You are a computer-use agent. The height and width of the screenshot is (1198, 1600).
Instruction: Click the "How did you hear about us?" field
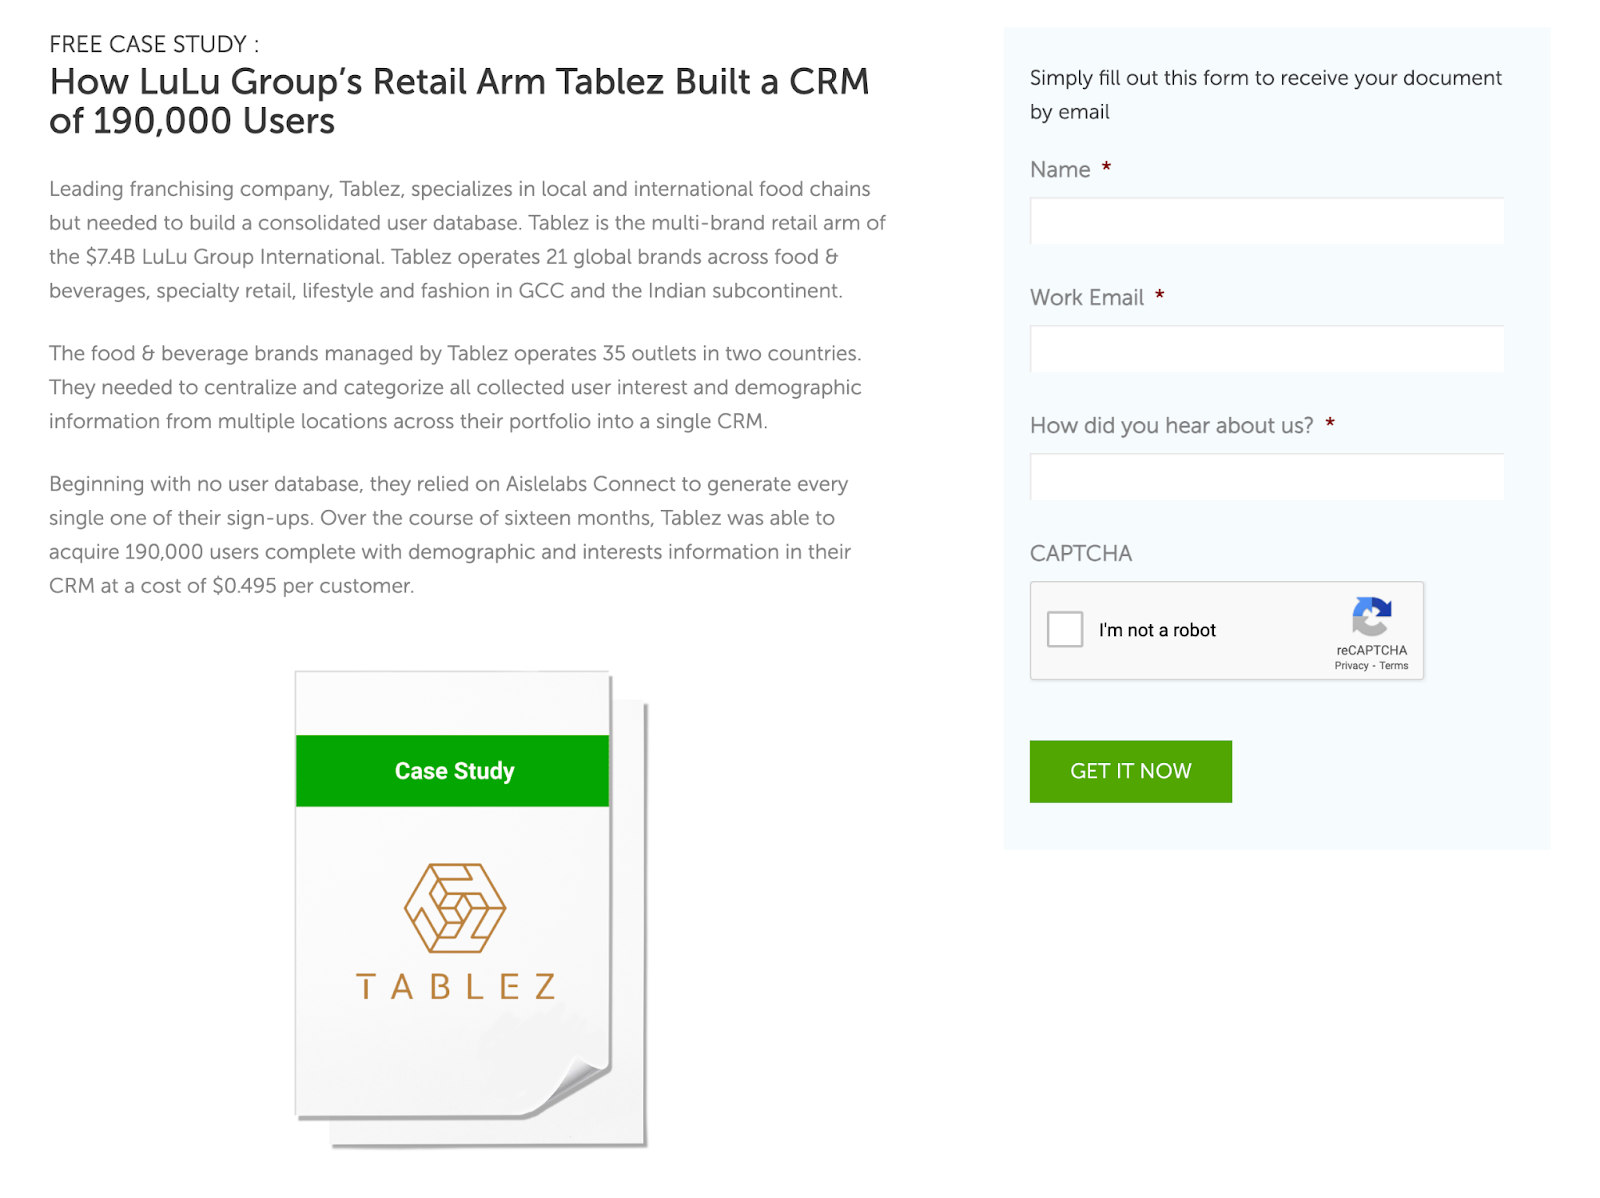click(1265, 477)
